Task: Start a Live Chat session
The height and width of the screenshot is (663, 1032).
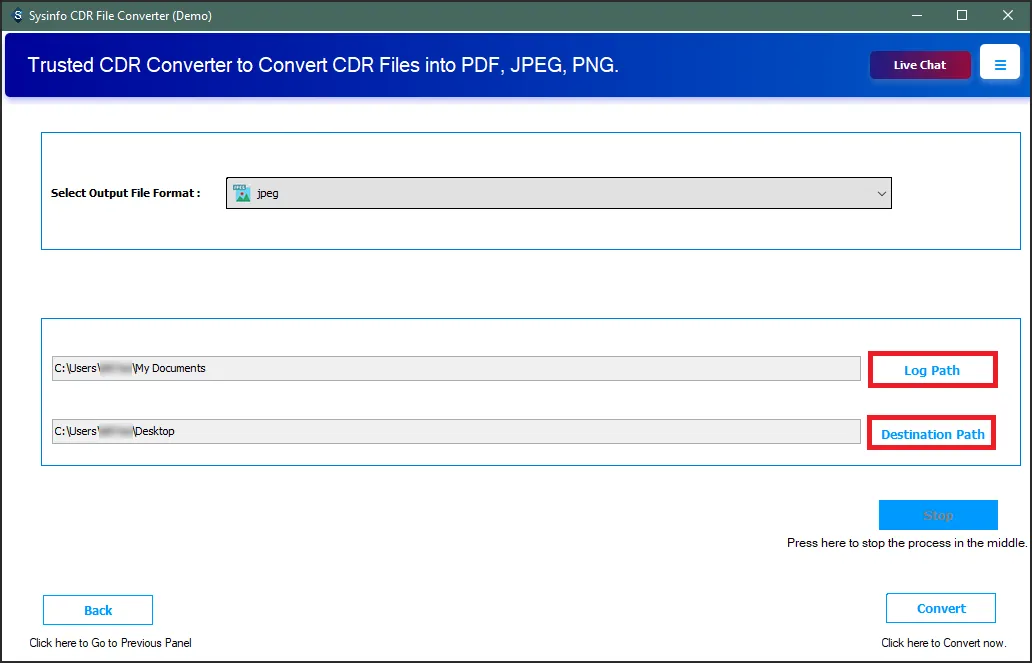Action: [x=919, y=65]
